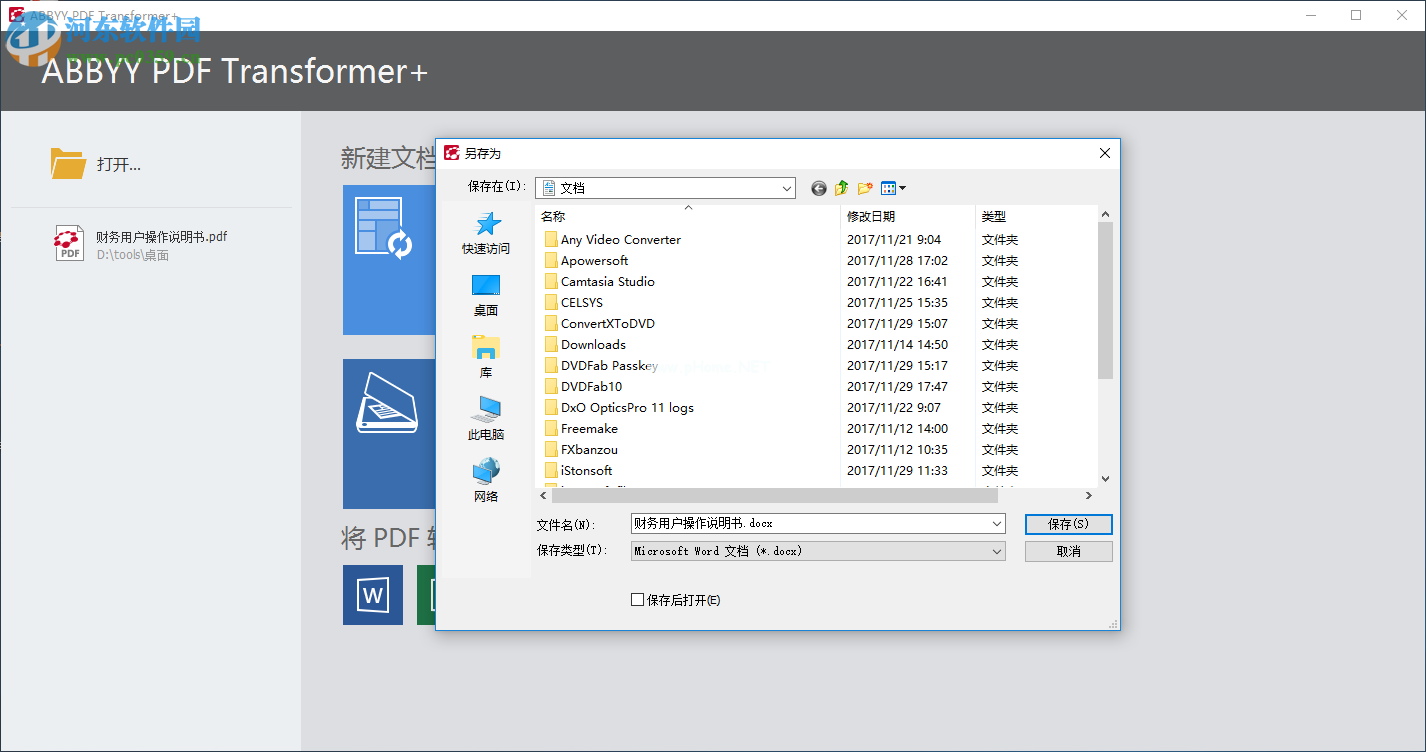Click date 2017/11/29 11:33 cell
Screen dimensions: 1426x752
coord(897,471)
